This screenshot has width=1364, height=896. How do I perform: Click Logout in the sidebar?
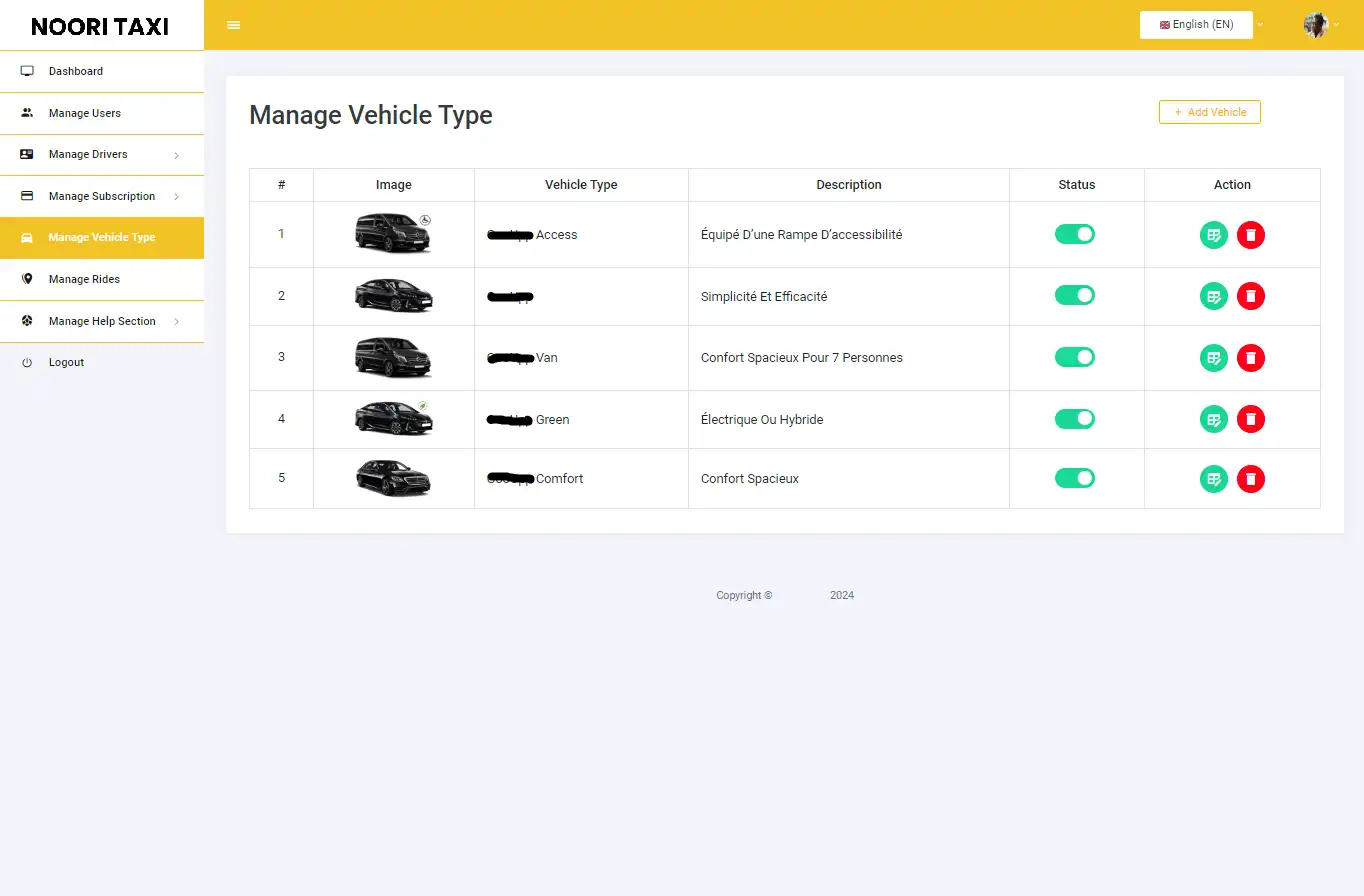click(x=66, y=362)
